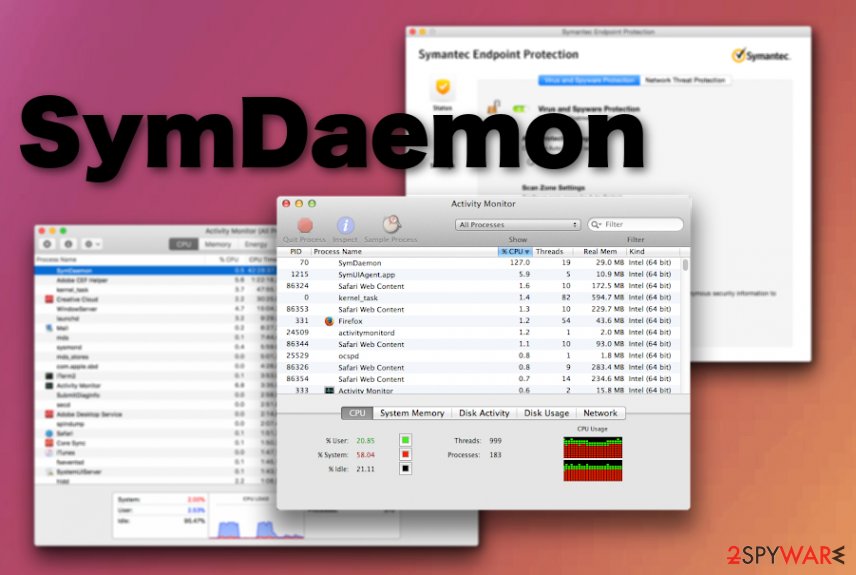Image resolution: width=856 pixels, height=575 pixels.
Task: Click the iTunes icon in background process list
Action: (49, 453)
